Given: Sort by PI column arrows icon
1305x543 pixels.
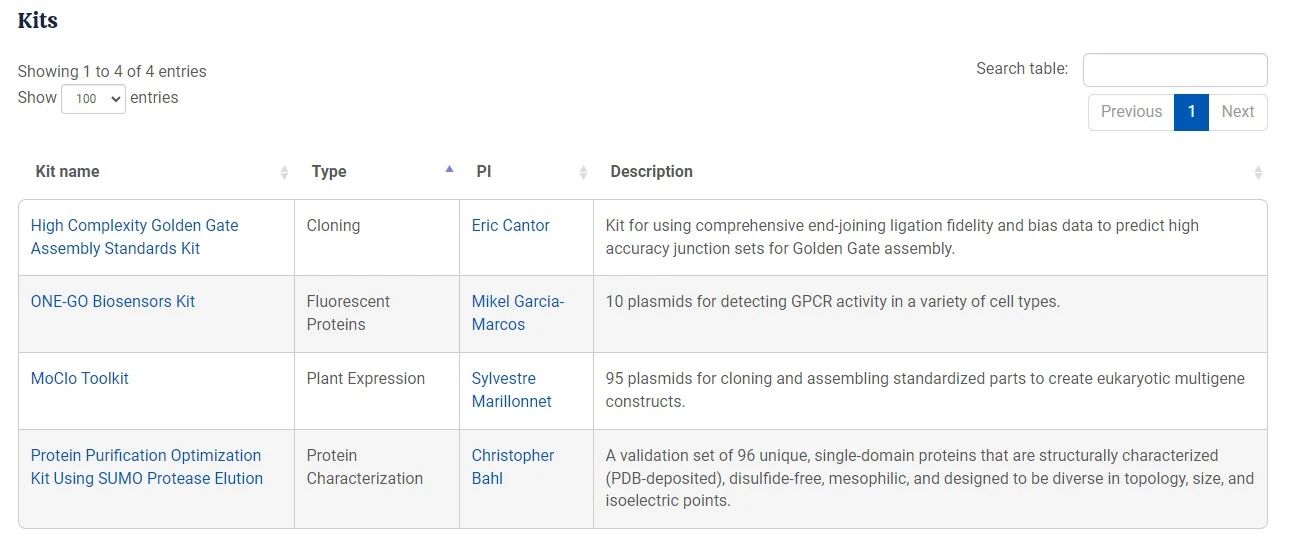Looking at the screenshot, I should [583, 172].
